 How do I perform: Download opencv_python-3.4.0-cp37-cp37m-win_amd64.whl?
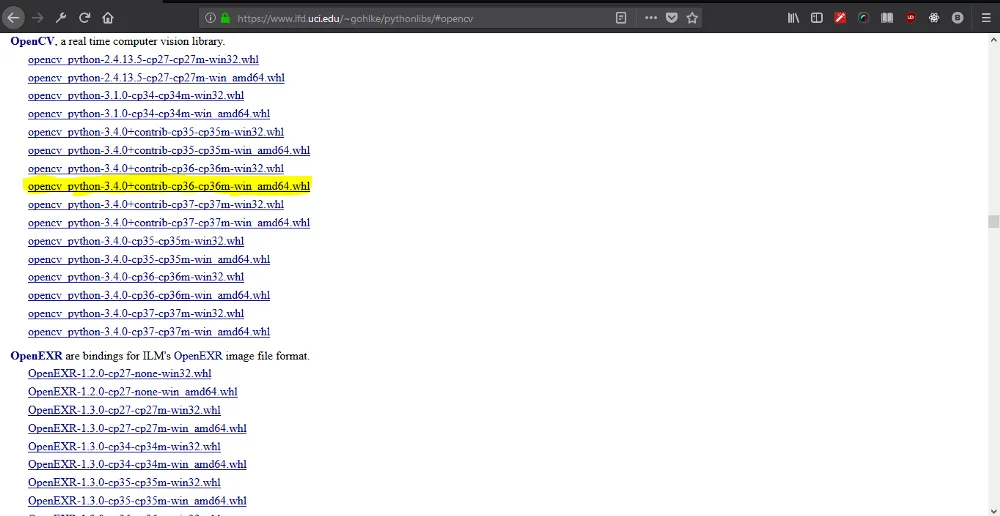[149, 332]
